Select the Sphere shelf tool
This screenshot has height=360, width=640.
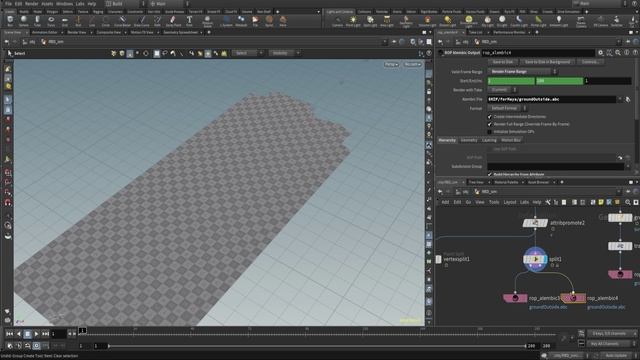(x=24, y=21)
